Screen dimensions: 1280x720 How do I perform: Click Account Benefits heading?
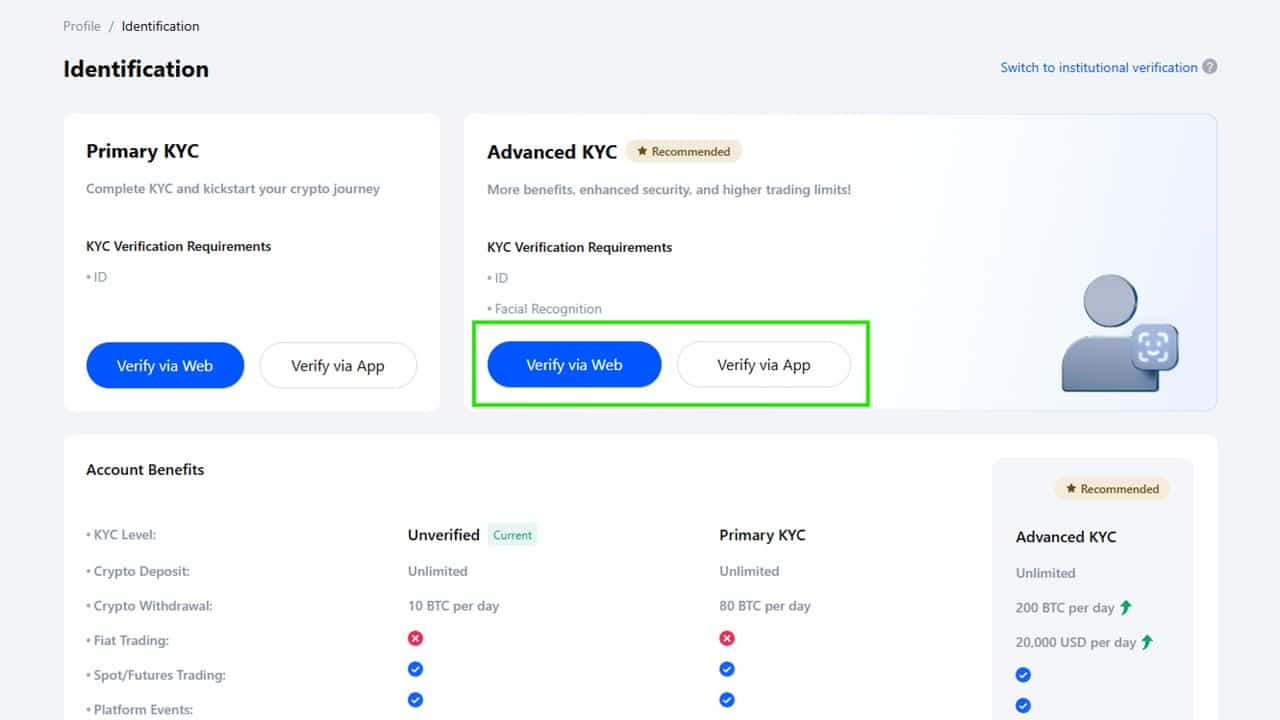click(145, 469)
